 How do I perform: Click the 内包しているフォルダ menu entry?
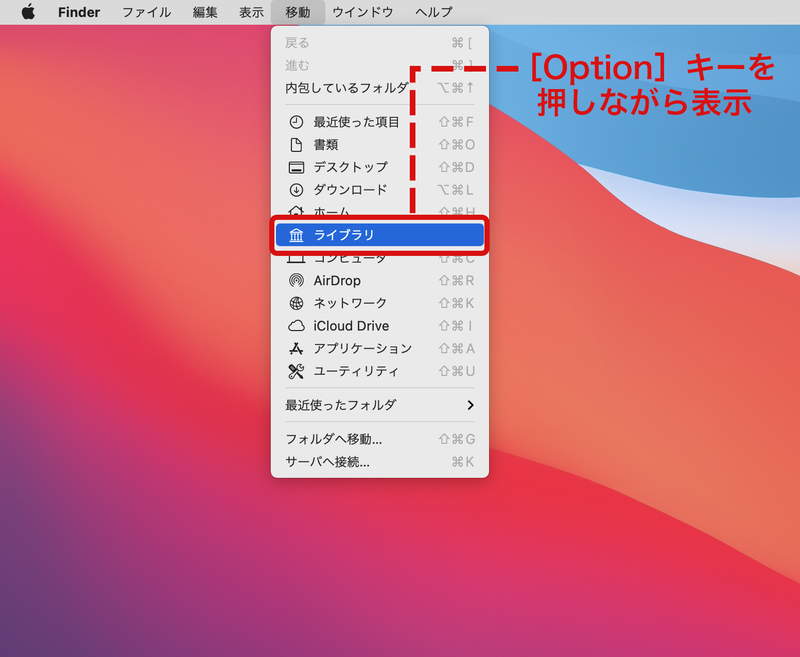click(x=340, y=87)
